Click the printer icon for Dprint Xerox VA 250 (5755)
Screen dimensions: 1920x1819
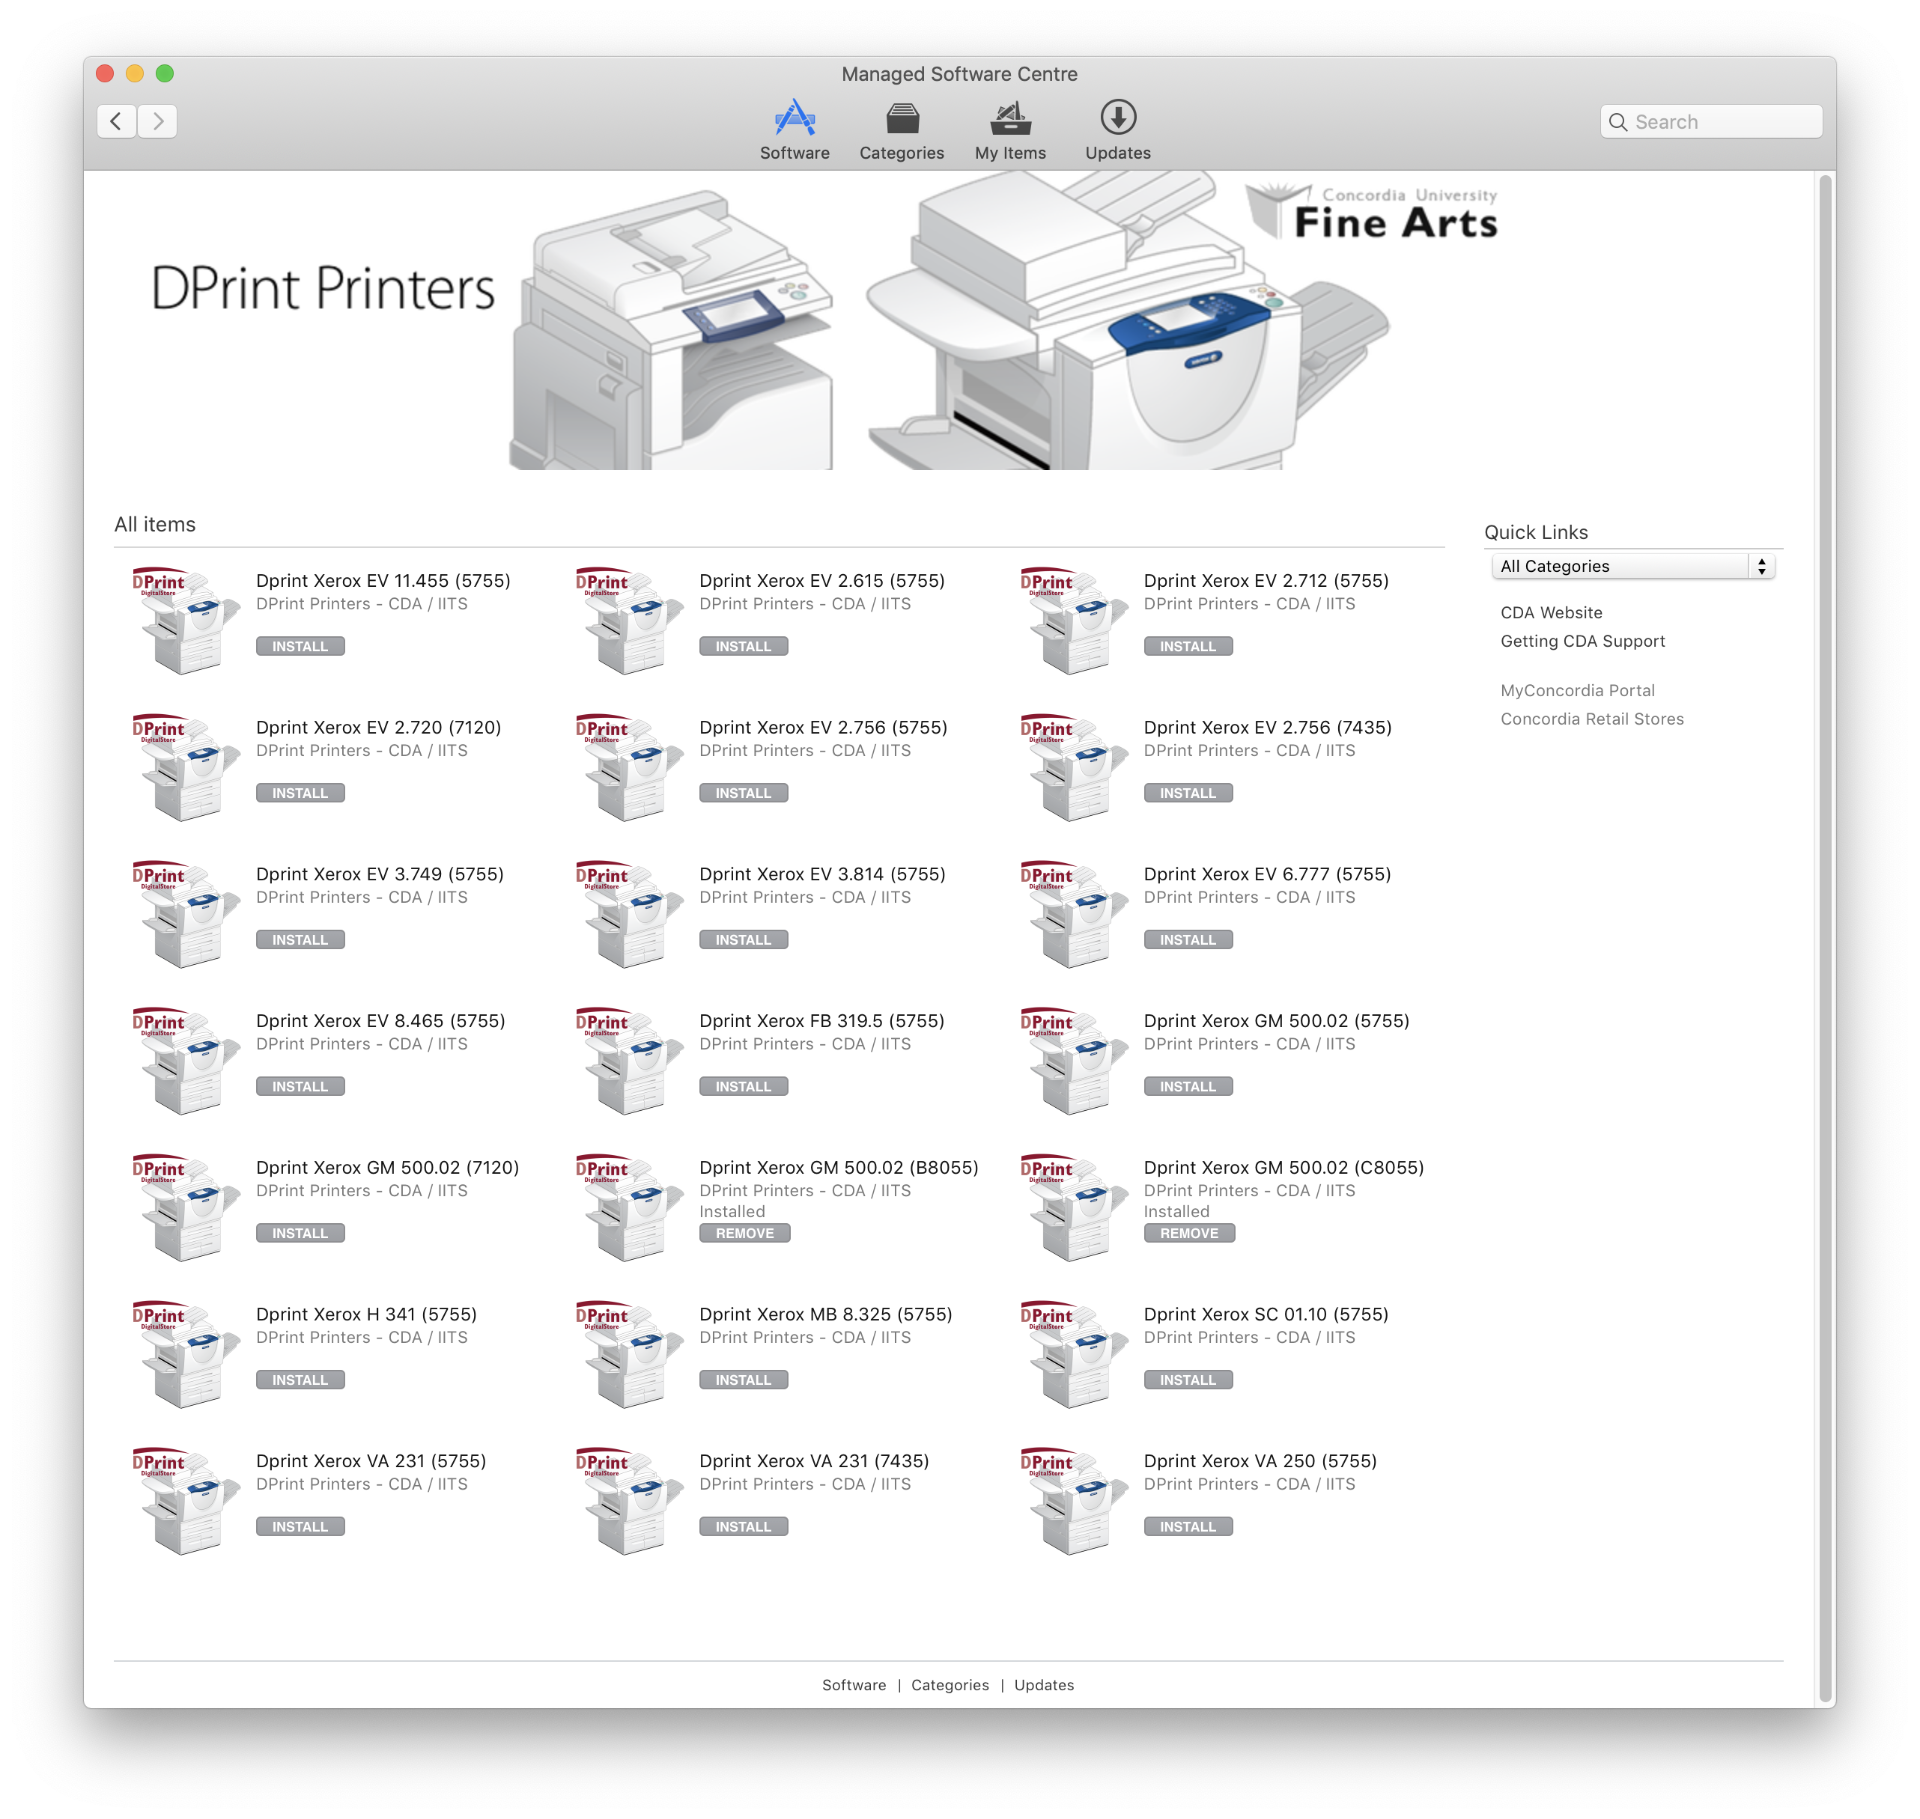click(x=1073, y=1501)
